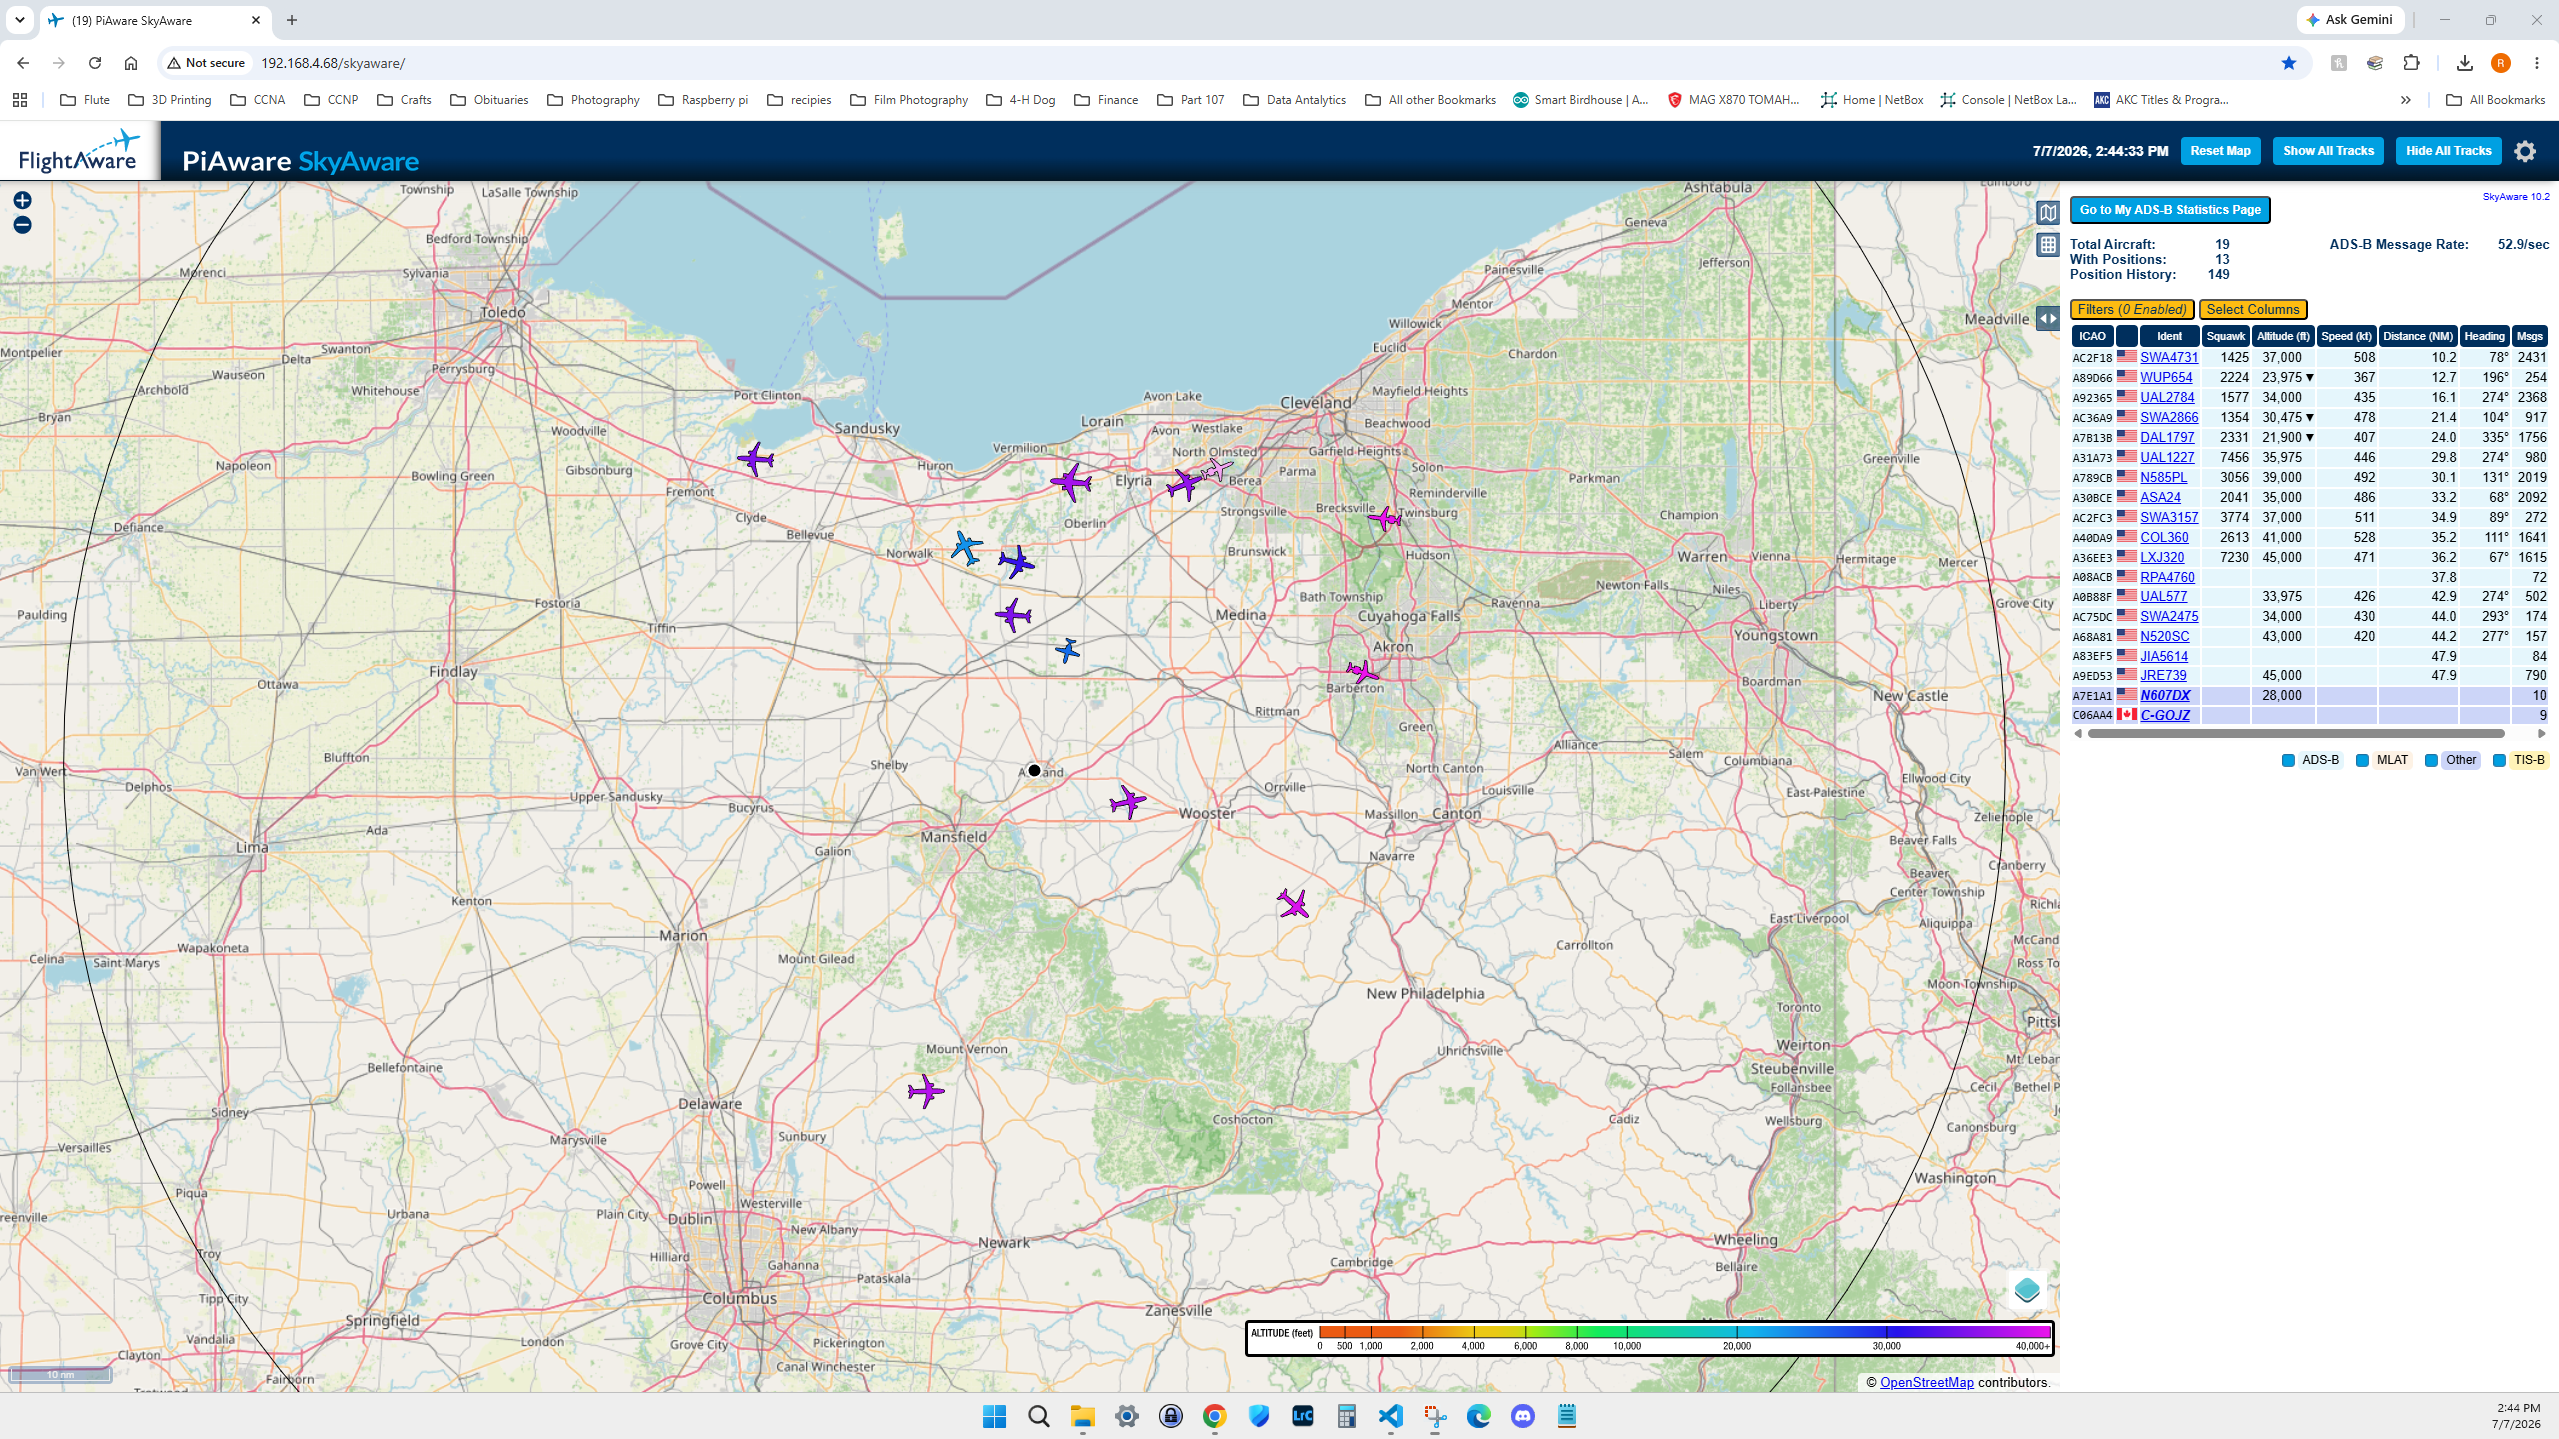Sort table by Msgs column
This screenshot has height=1439, width=2559.
2529,336
